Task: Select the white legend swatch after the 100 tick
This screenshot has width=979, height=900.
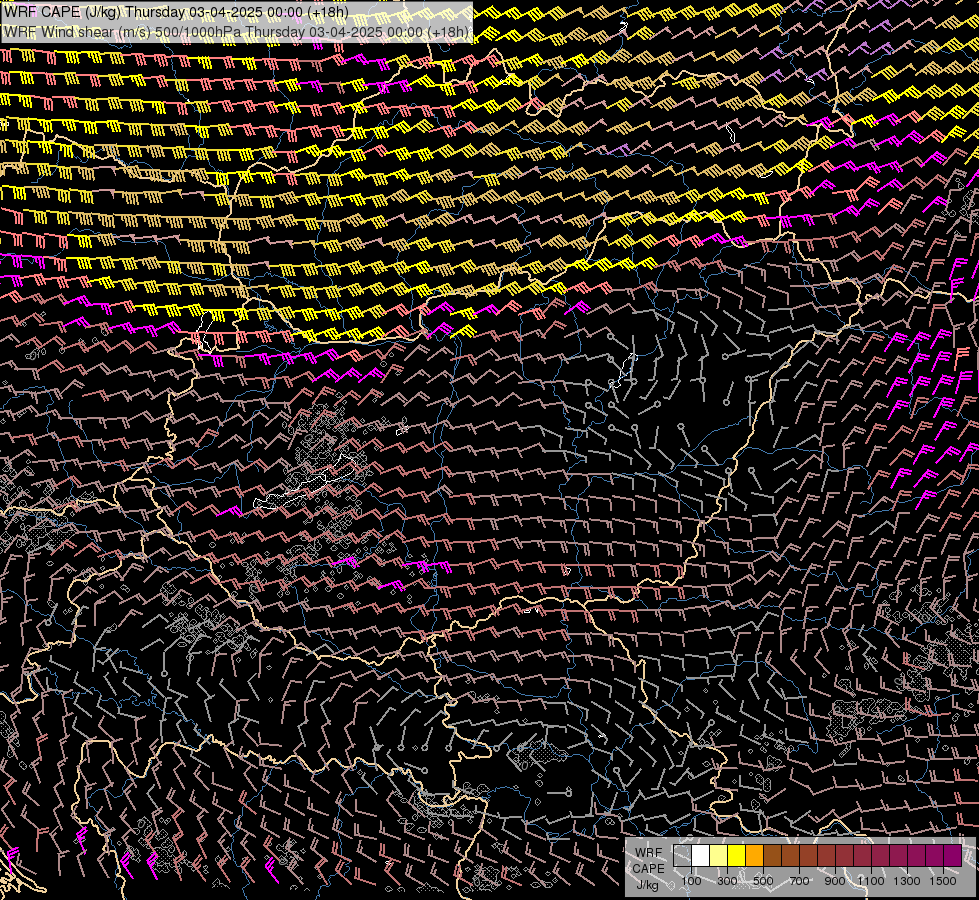Action: 701,855
